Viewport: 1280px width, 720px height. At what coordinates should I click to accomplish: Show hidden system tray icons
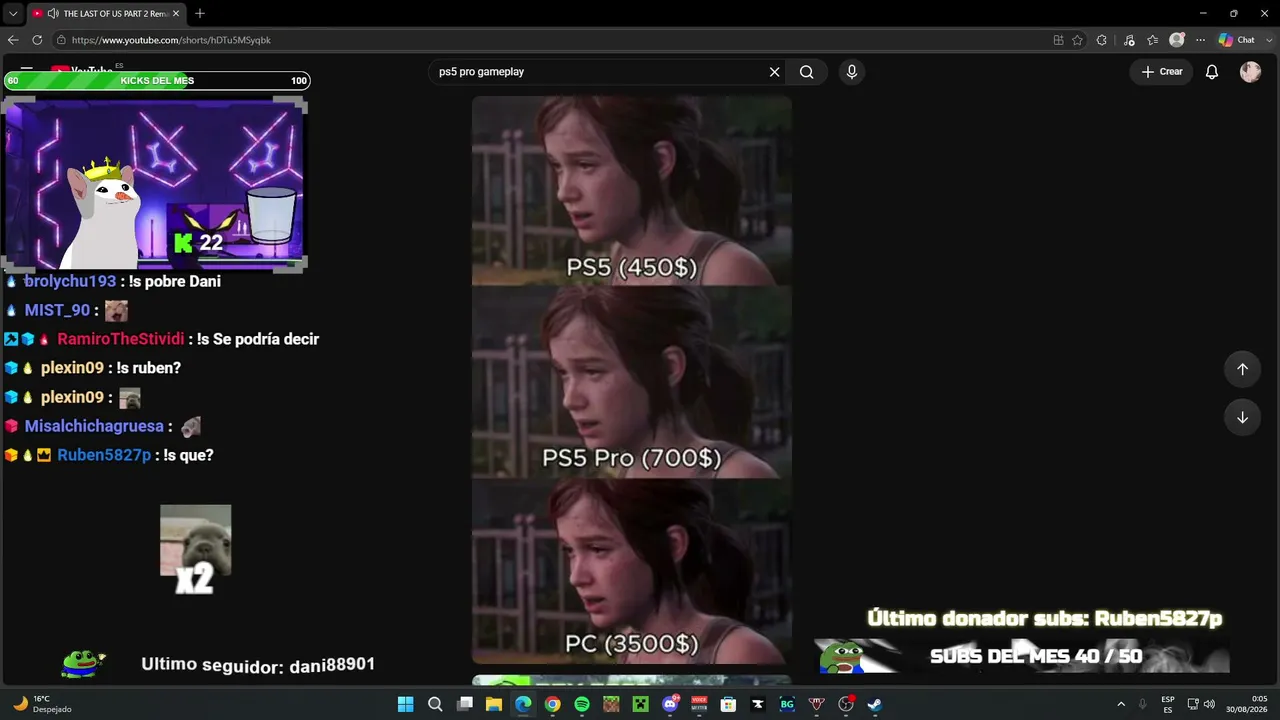click(1121, 704)
